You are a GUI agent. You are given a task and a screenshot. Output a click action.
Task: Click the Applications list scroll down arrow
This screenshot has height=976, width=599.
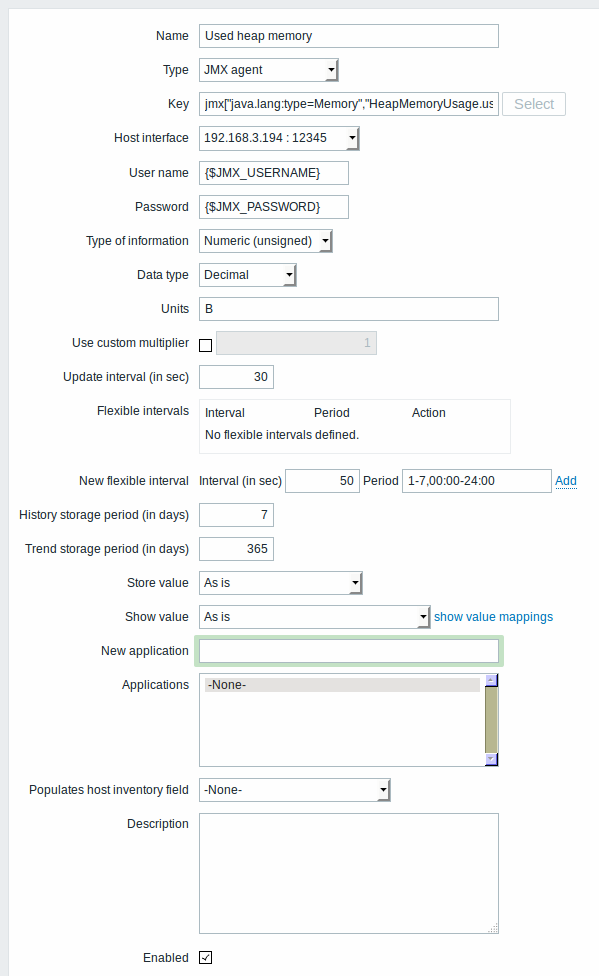[491, 759]
